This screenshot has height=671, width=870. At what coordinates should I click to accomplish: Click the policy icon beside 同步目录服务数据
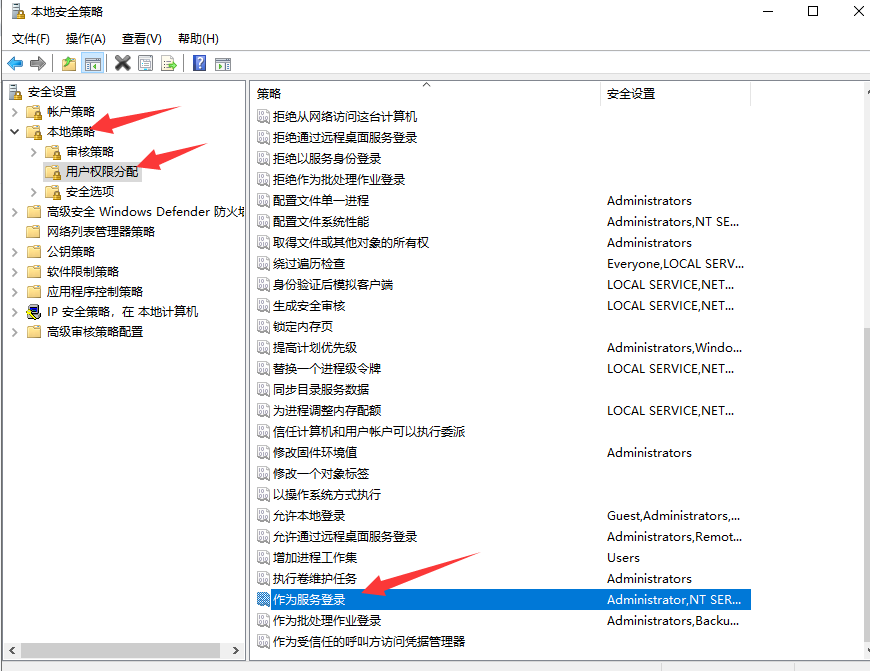tap(263, 390)
